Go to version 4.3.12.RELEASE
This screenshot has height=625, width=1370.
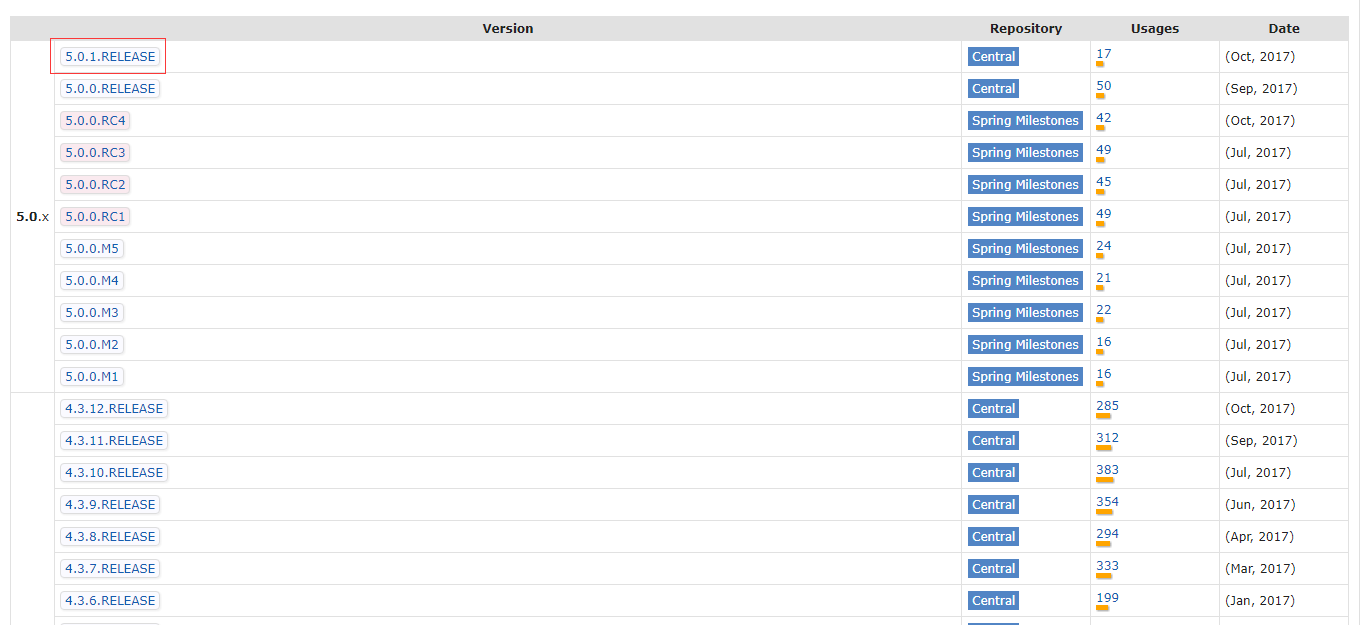pyautogui.click(x=114, y=409)
